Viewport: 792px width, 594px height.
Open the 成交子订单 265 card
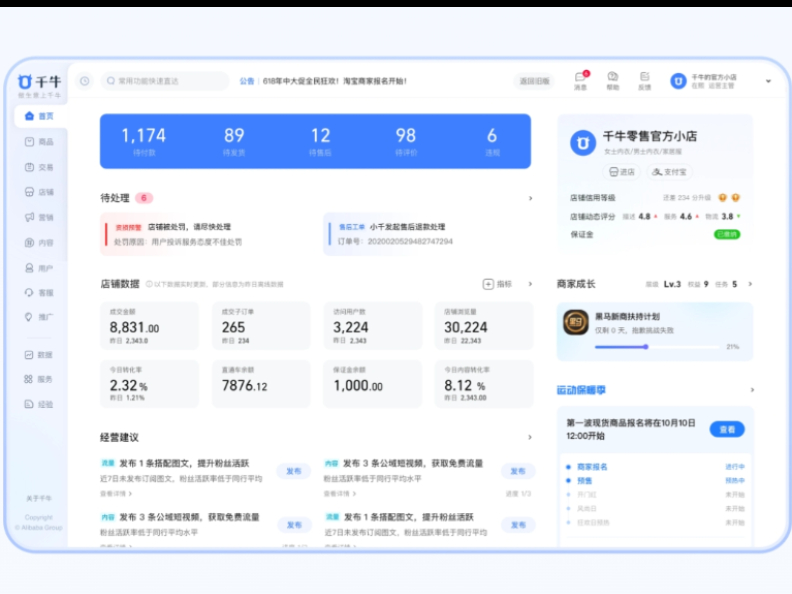[261, 326]
